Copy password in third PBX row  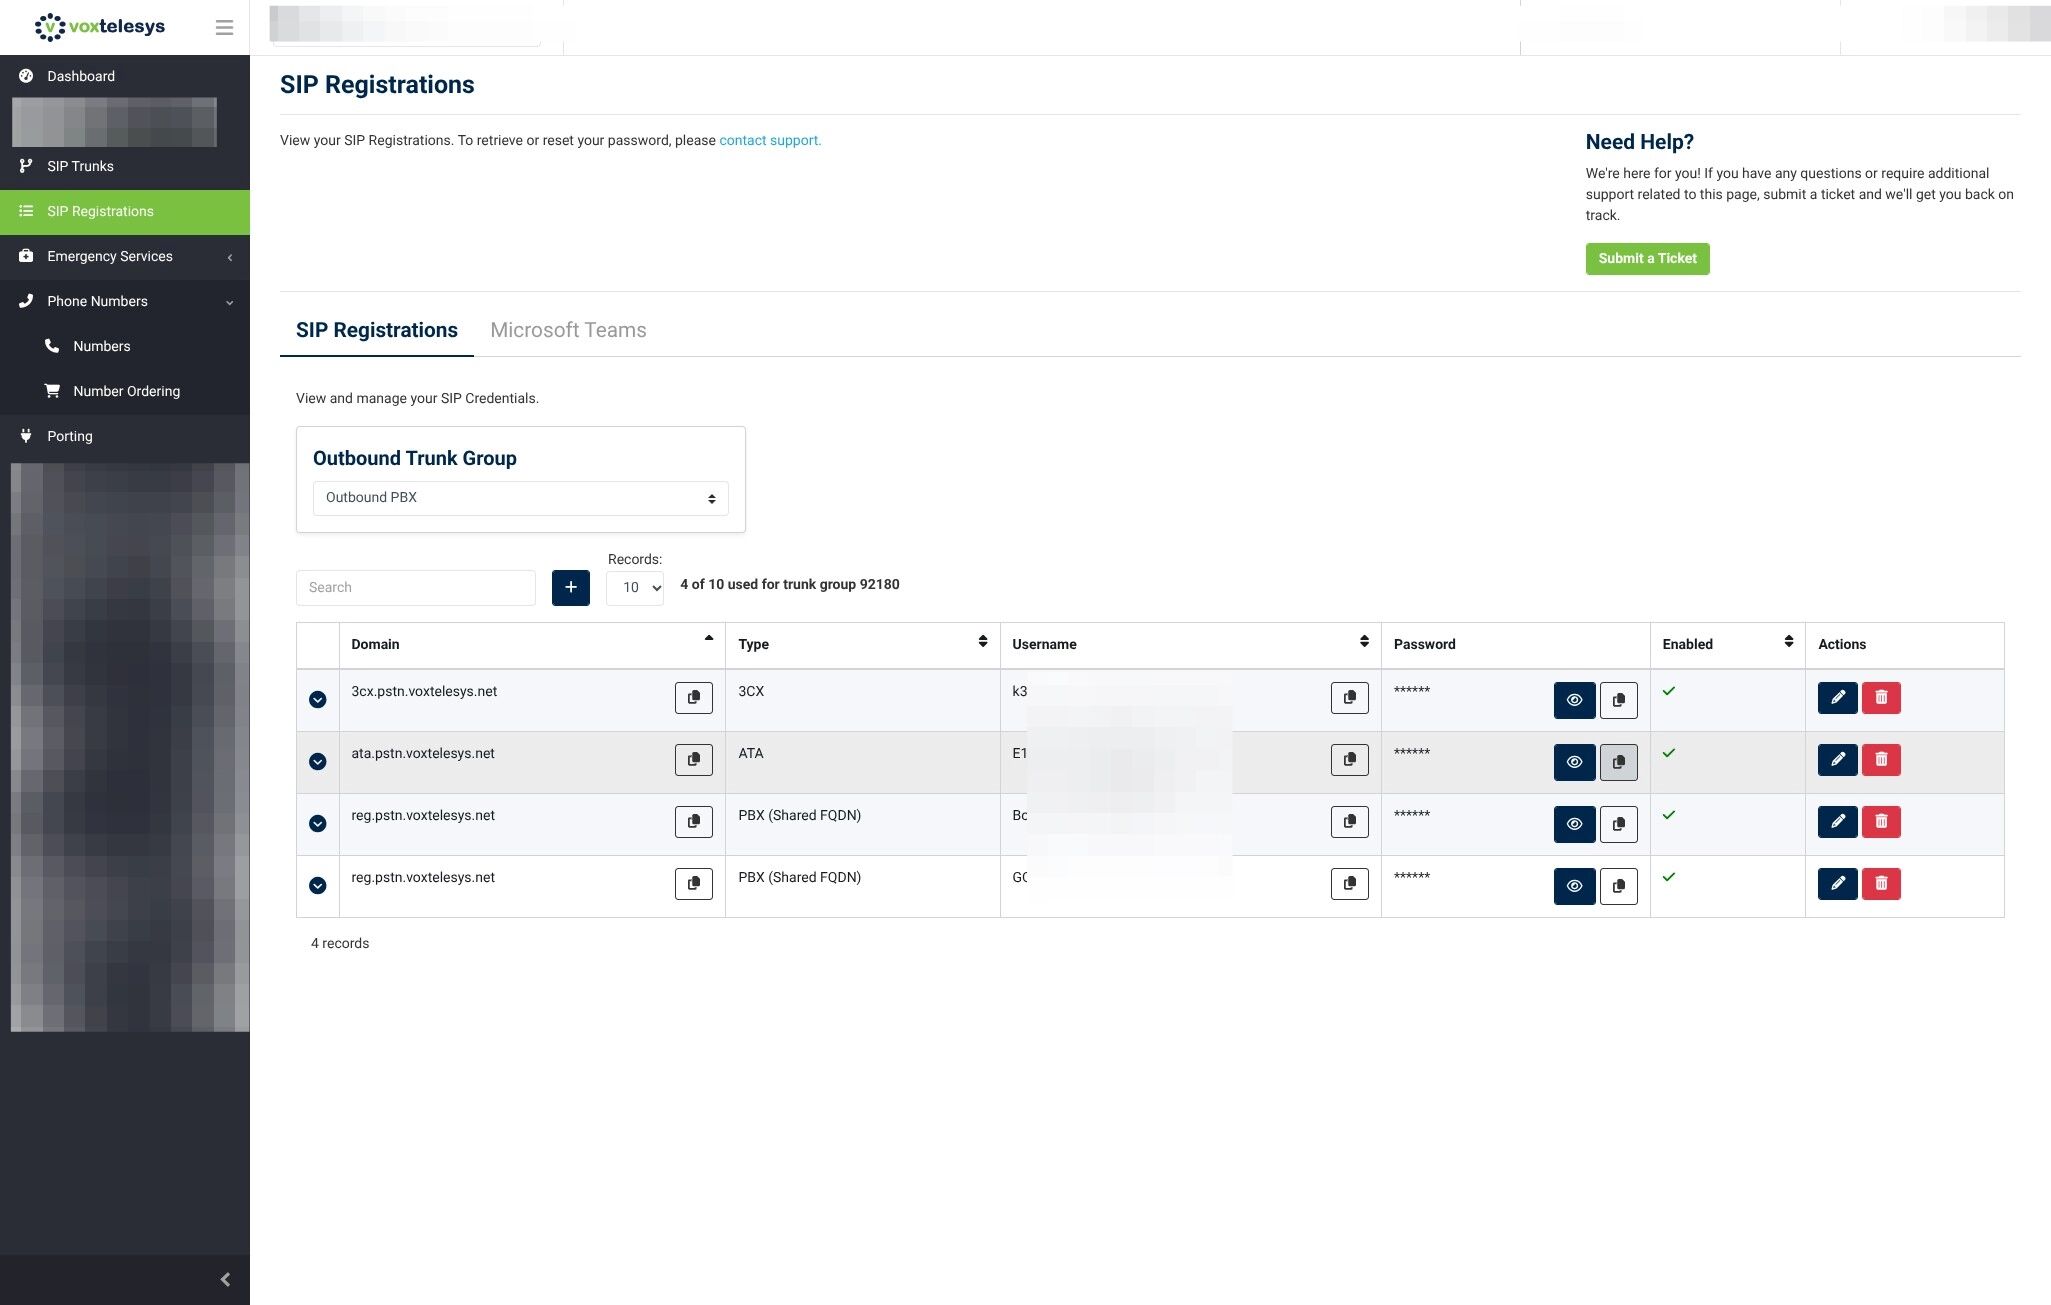1618,824
